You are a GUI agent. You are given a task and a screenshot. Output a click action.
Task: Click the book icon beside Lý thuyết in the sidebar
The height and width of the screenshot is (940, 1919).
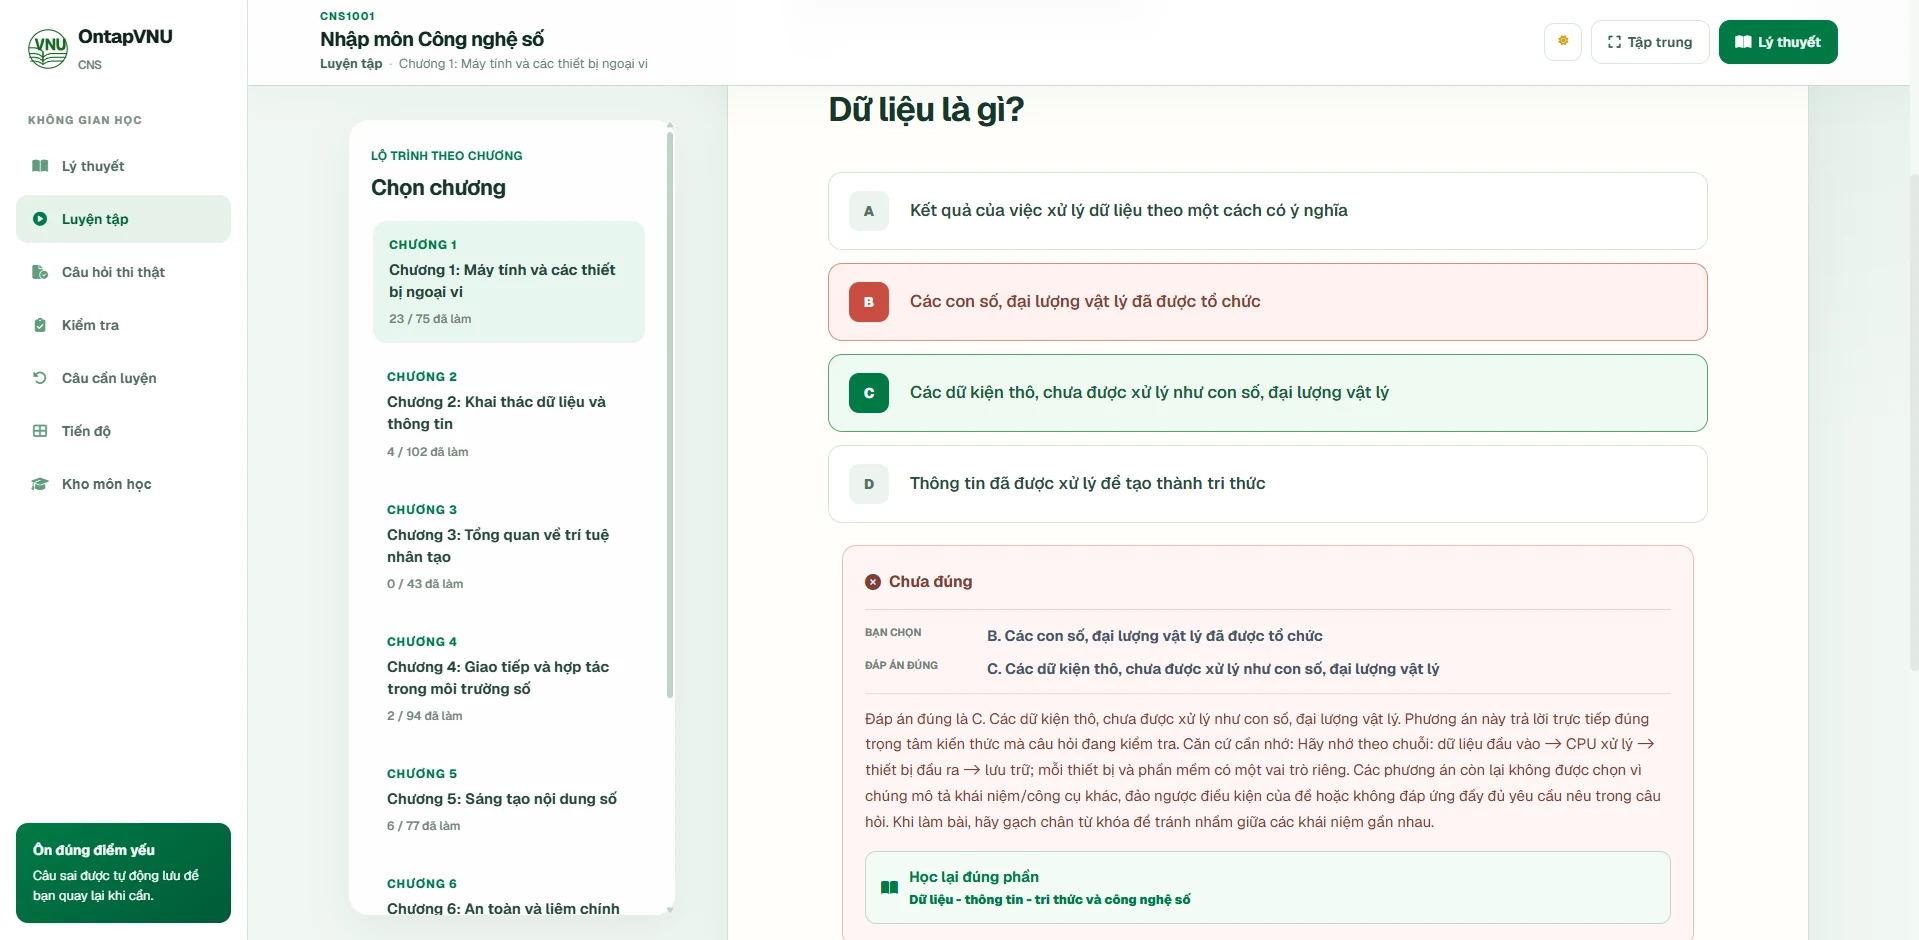[x=40, y=166]
